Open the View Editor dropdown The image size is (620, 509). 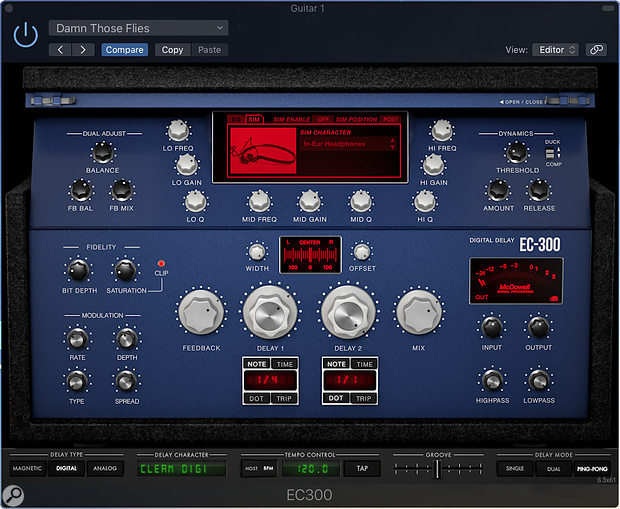557,49
